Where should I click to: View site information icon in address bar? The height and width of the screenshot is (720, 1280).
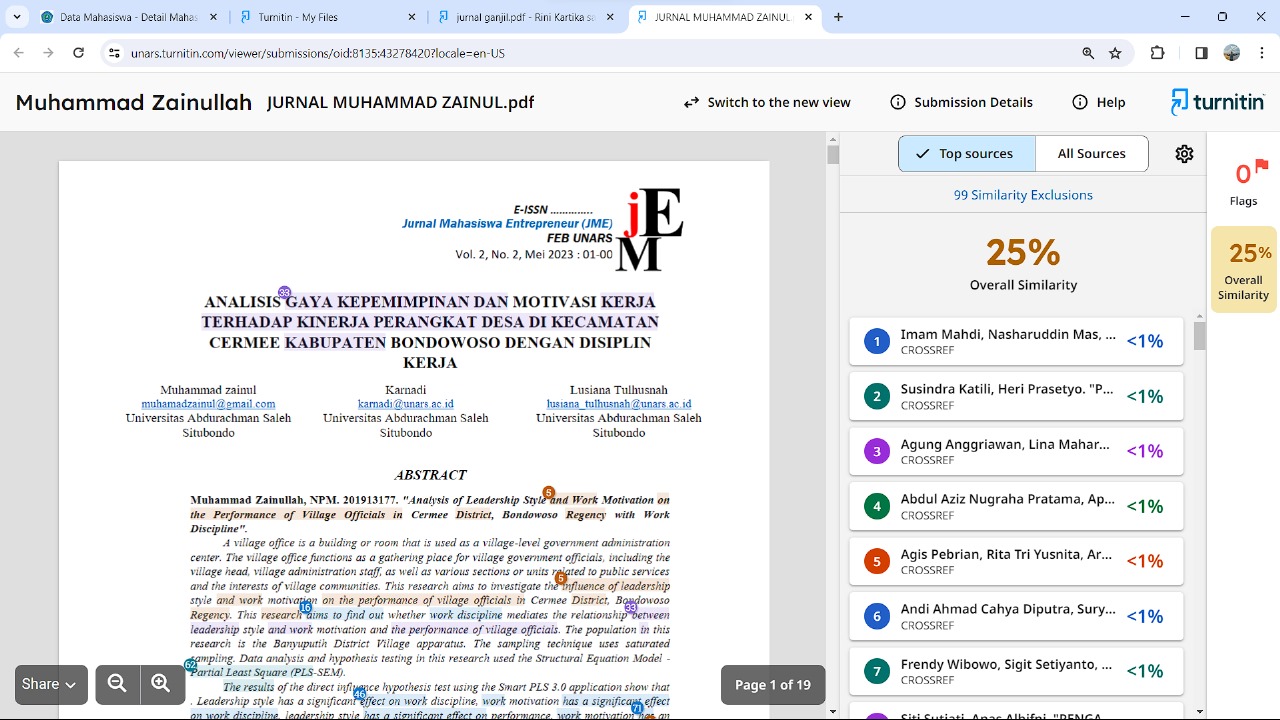[x=114, y=53]
